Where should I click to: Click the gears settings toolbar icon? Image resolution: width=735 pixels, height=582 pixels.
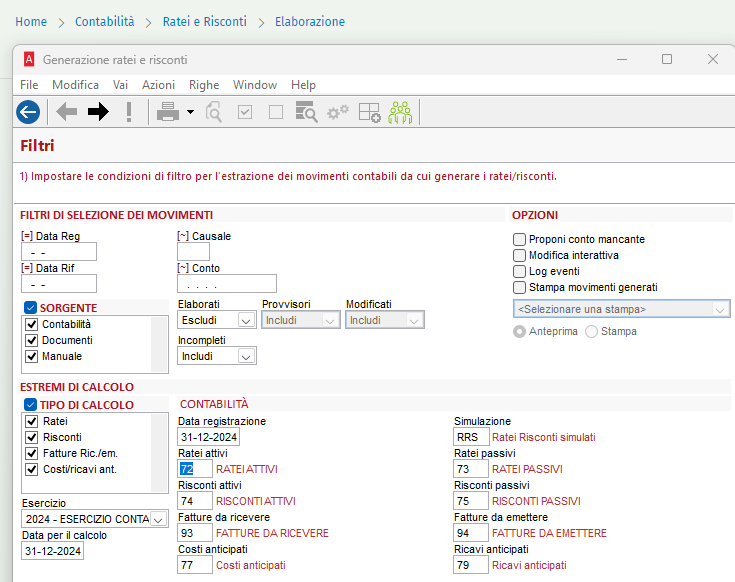tap(338, 112)
